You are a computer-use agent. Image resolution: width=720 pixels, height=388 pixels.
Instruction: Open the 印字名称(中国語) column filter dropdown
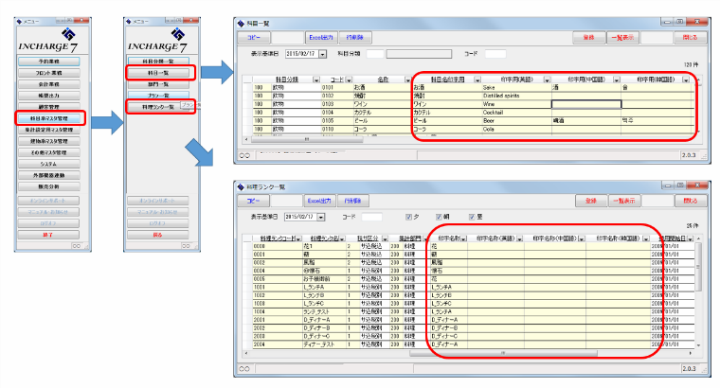click(x=581, y=239)
